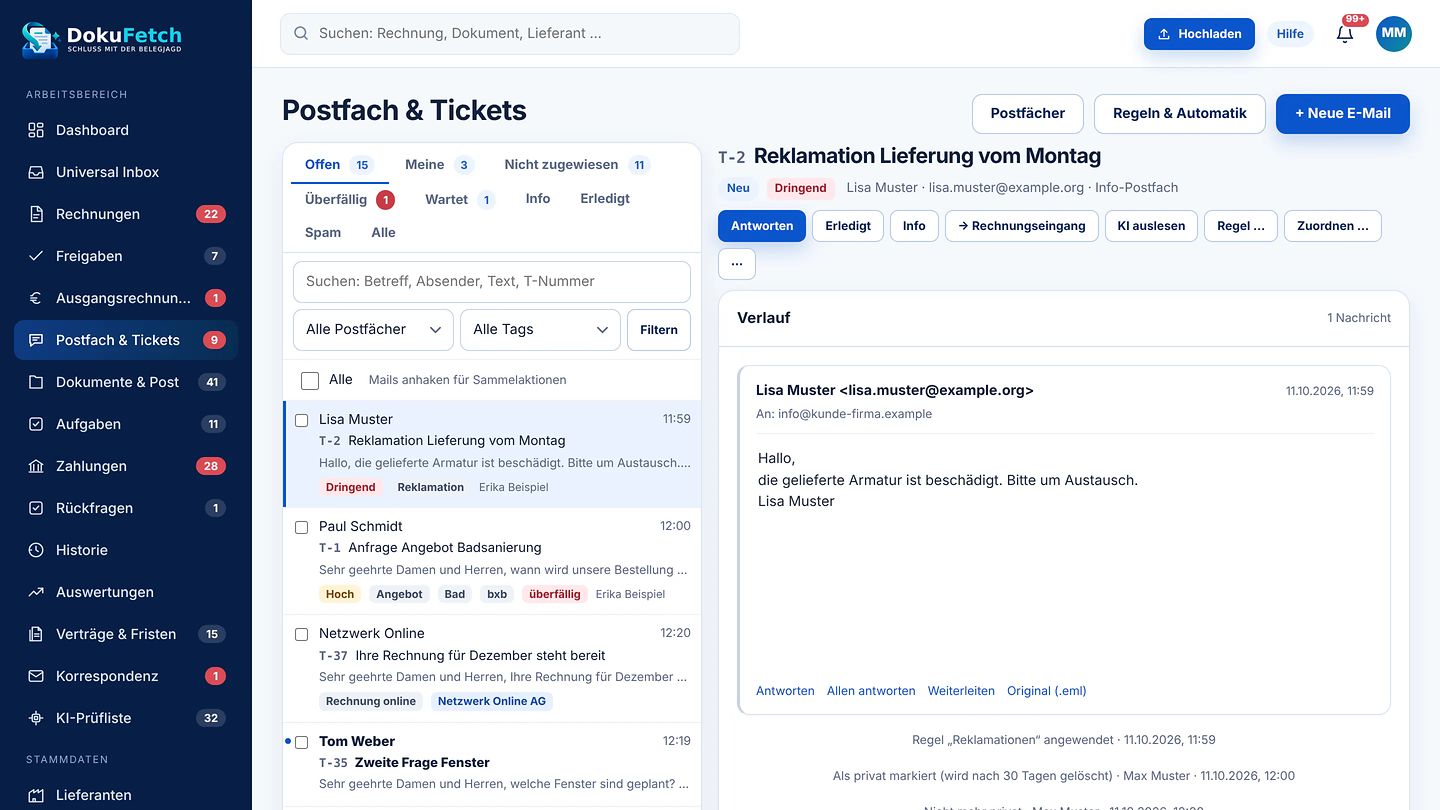Click the 'Regeln & Automatik' button
Viewport: 1440px width, 810px height.
1180,114
